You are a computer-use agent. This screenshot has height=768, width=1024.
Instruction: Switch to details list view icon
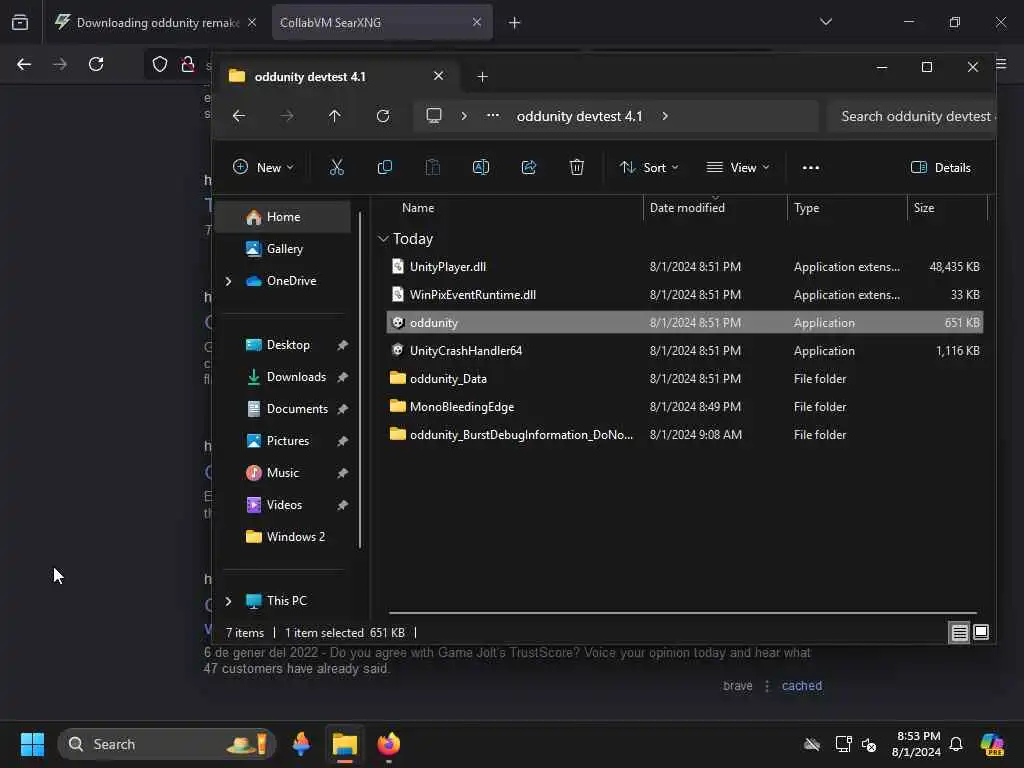coord(959,632)
